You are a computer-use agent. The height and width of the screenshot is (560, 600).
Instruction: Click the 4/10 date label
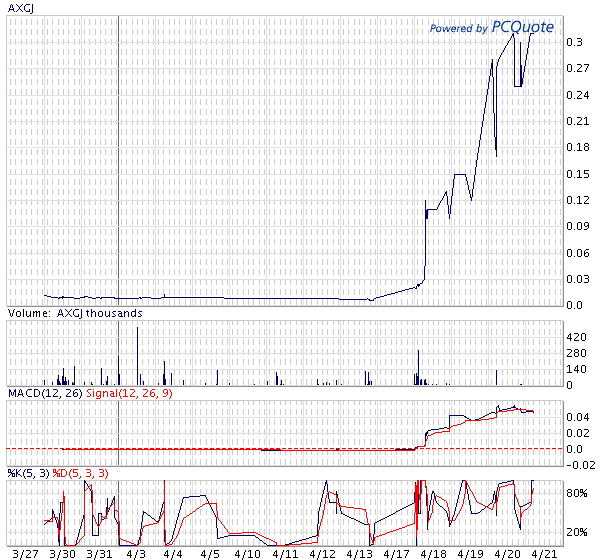(248, 554)
